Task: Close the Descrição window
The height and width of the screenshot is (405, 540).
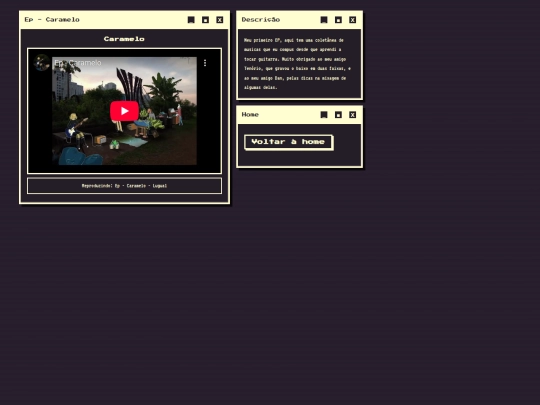Action: tap(352, 20)
